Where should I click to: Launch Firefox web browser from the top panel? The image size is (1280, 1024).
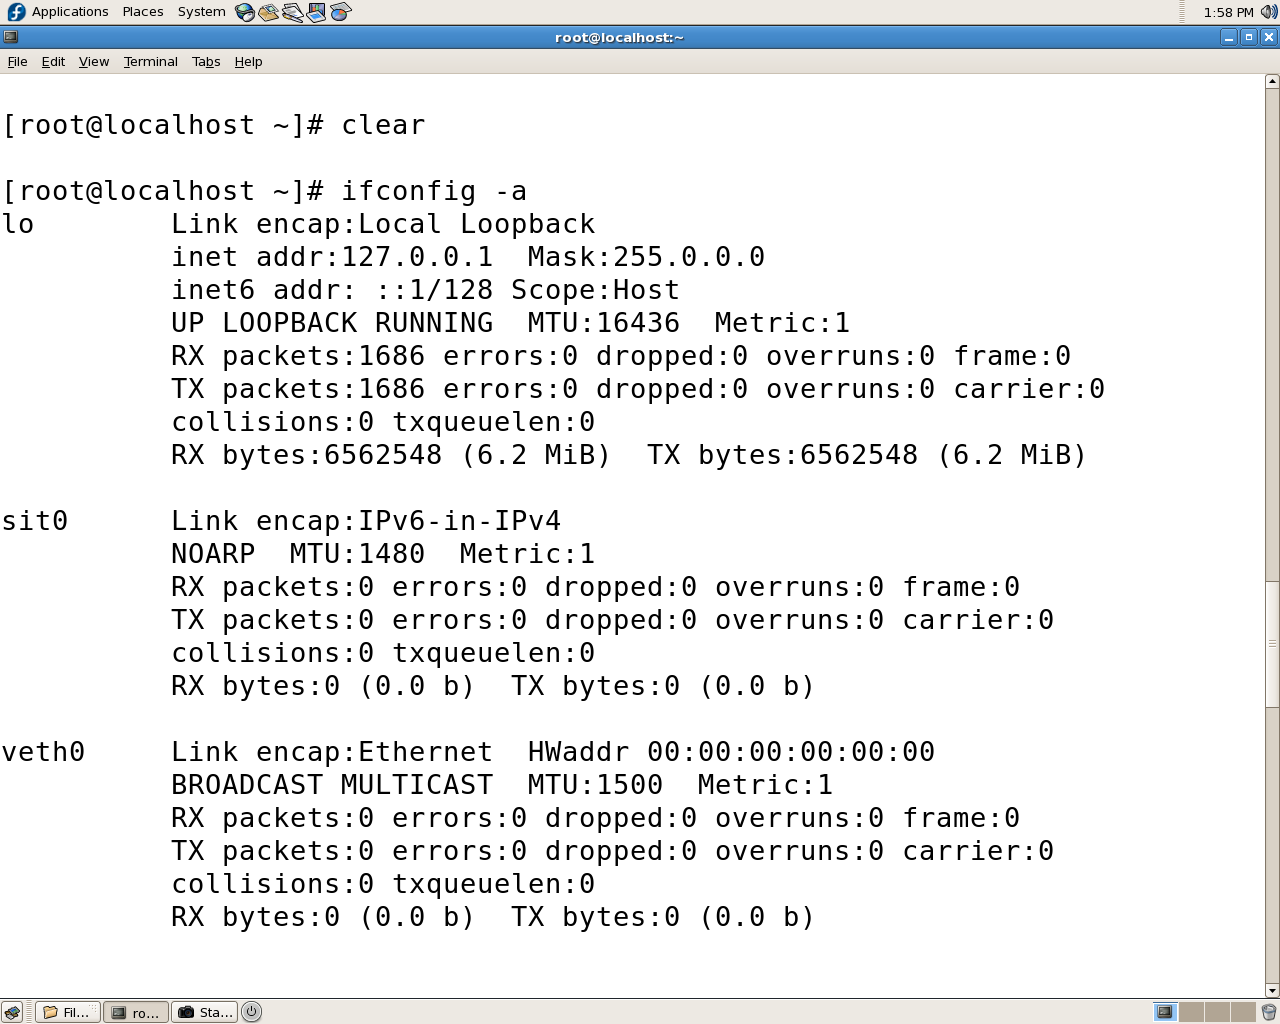[x=242, y=11]
